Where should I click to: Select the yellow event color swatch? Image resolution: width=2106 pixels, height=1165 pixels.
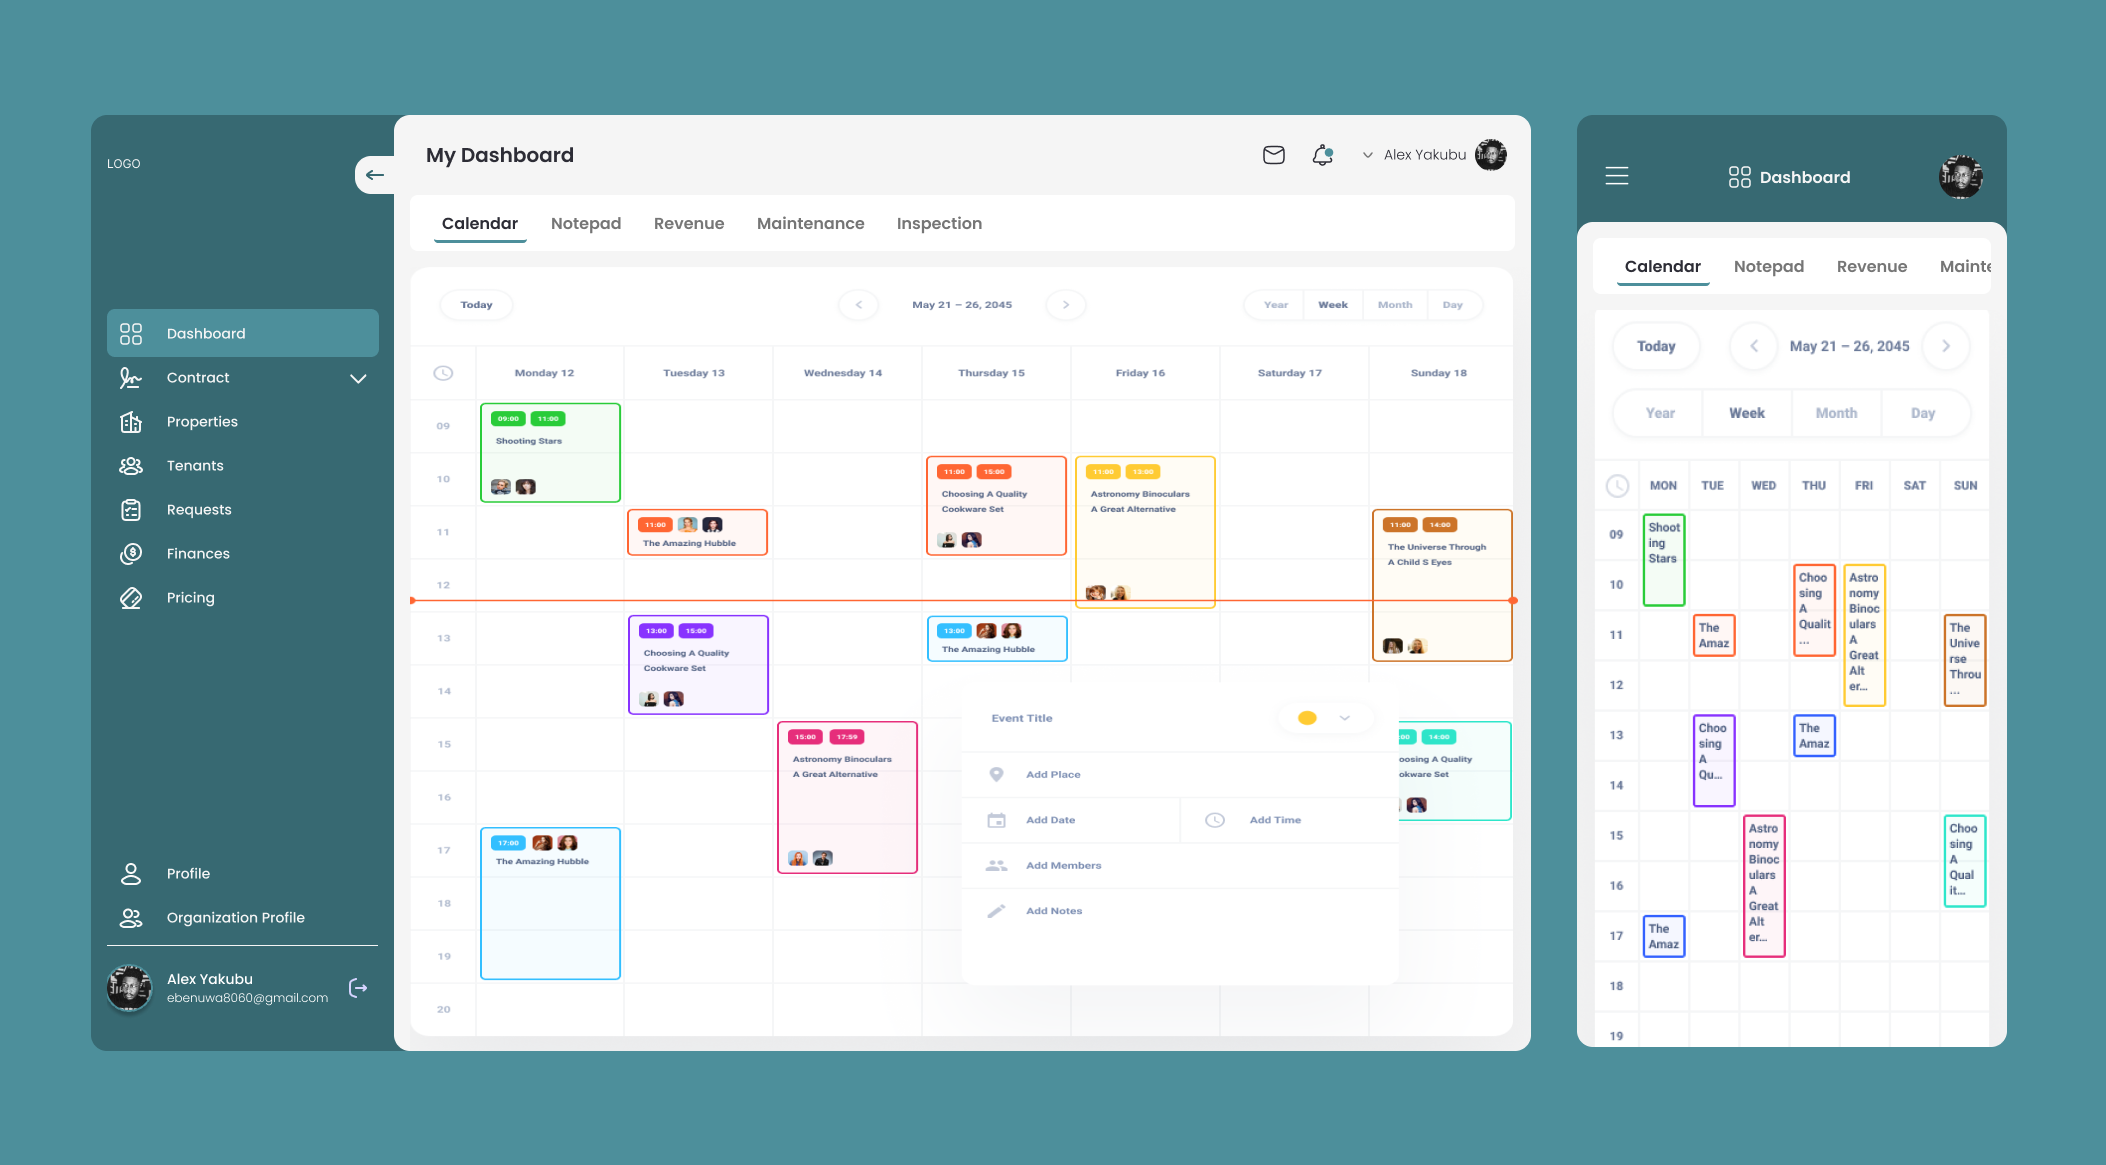coord(1307,718)
